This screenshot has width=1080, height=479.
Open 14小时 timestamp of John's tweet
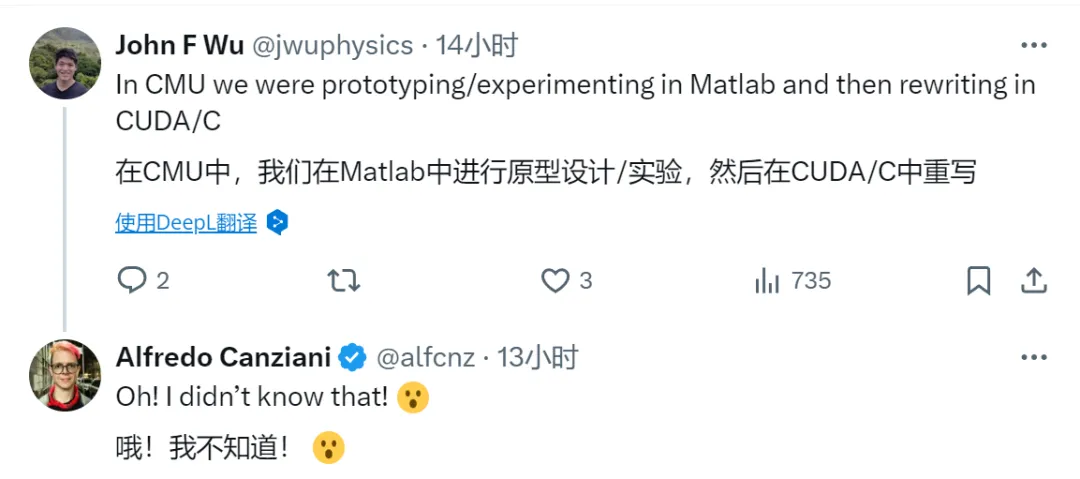(x=482, y=45)
